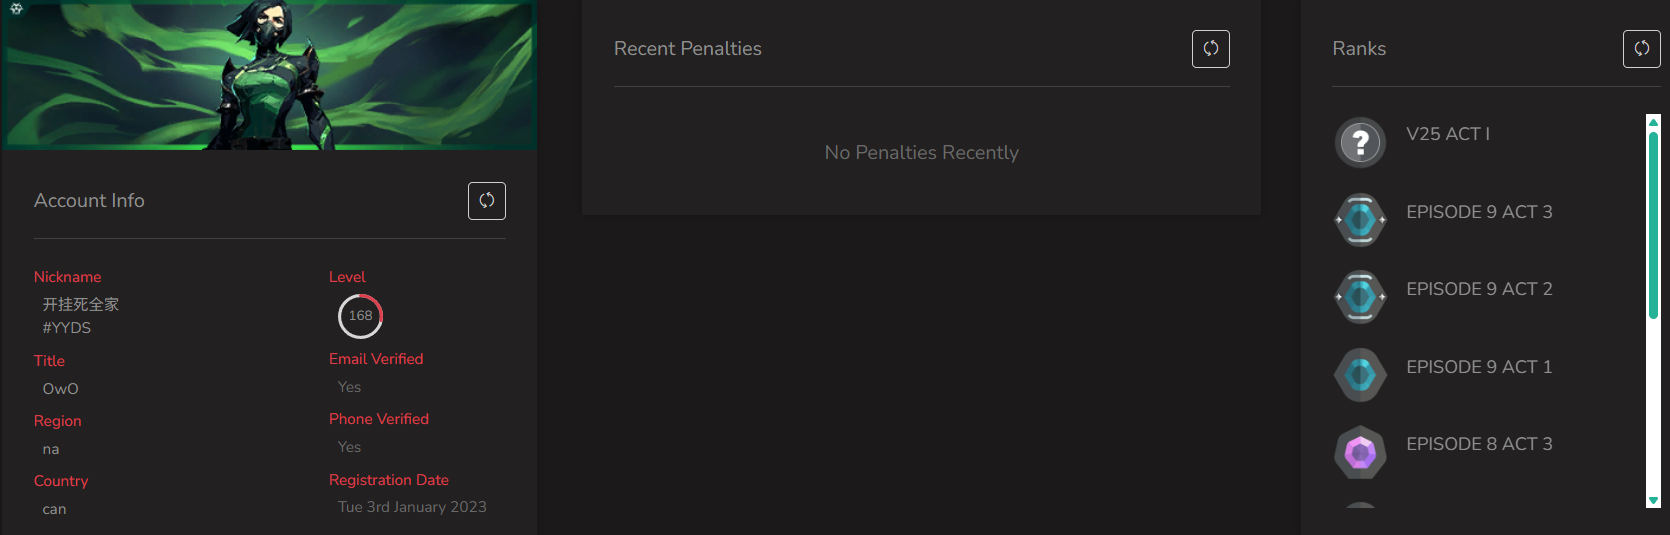The image size is (1670, 535).
Task: Click the Episode 9 Act 1 rank badge
Action: (x=1360, y=375)
